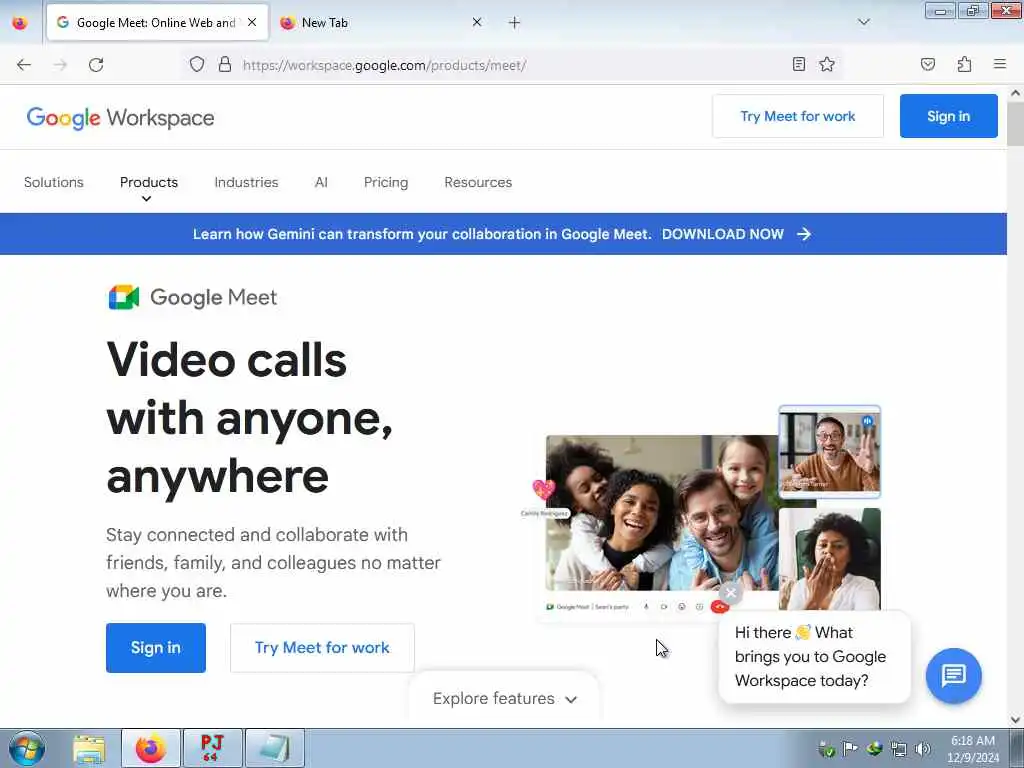Viewport: 1024px width, 768px height.
Task: Click the network tray icon
Action: [899, 749]
